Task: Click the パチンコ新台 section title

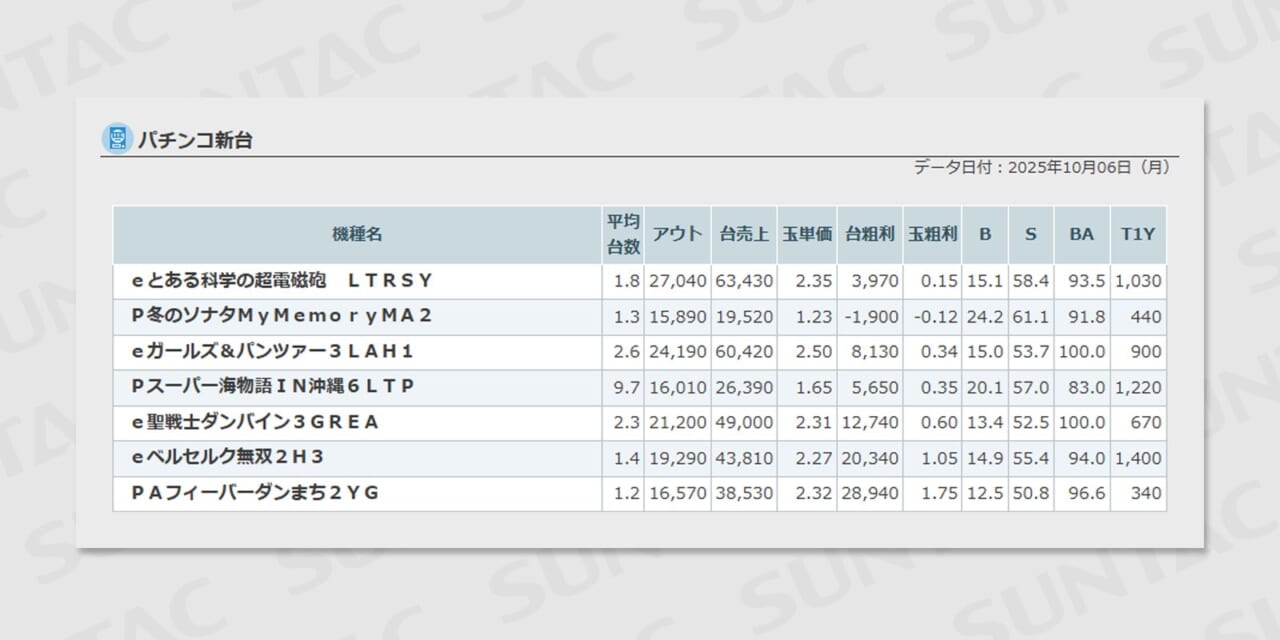Action: coord(195,140)
